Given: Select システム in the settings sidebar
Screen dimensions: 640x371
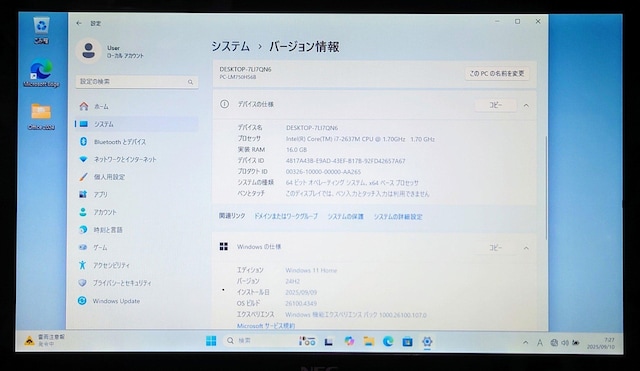Looking at the screenshot, I should [x=137, y=124].
